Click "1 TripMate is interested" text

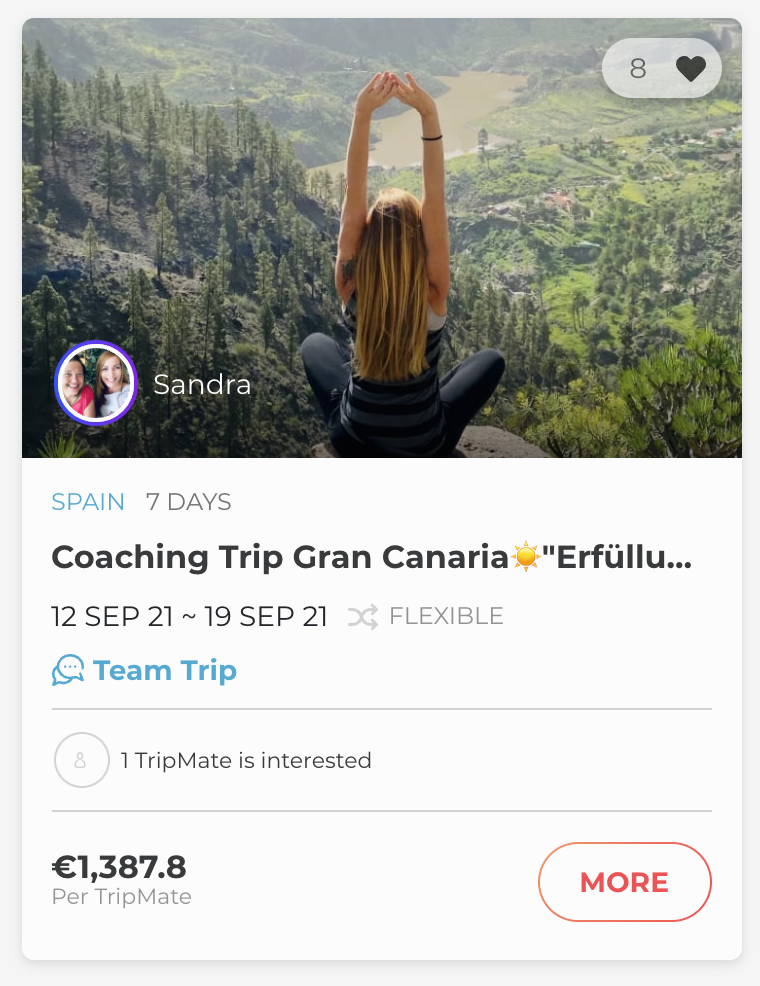(x=246, y=760)
